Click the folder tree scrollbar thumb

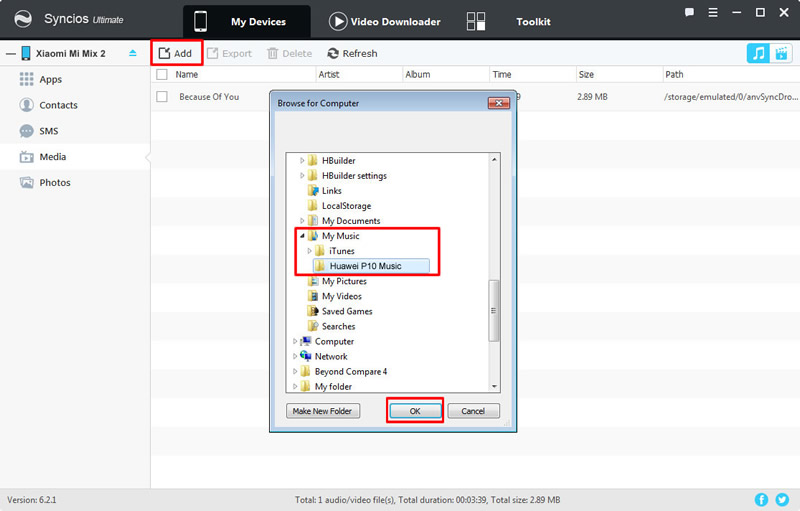pyautogui.click(x=494, y=311)
